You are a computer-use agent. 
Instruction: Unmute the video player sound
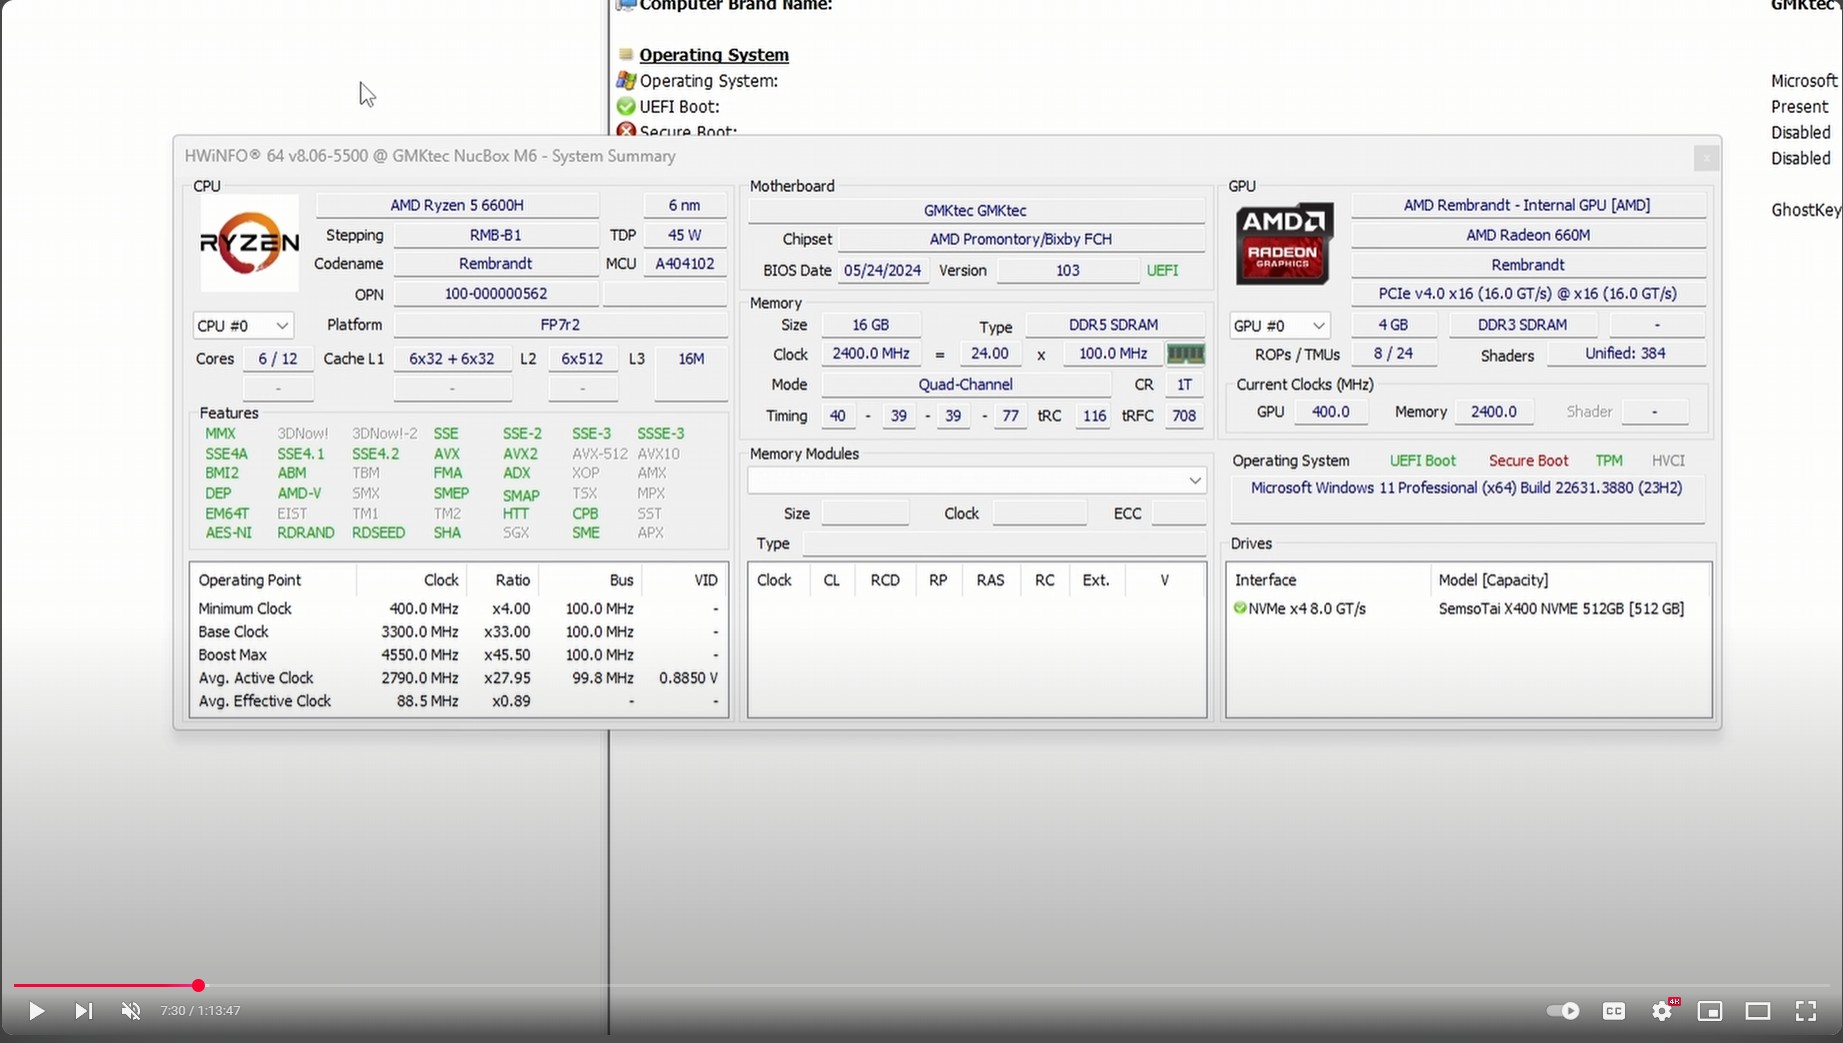click(131, 1011)
